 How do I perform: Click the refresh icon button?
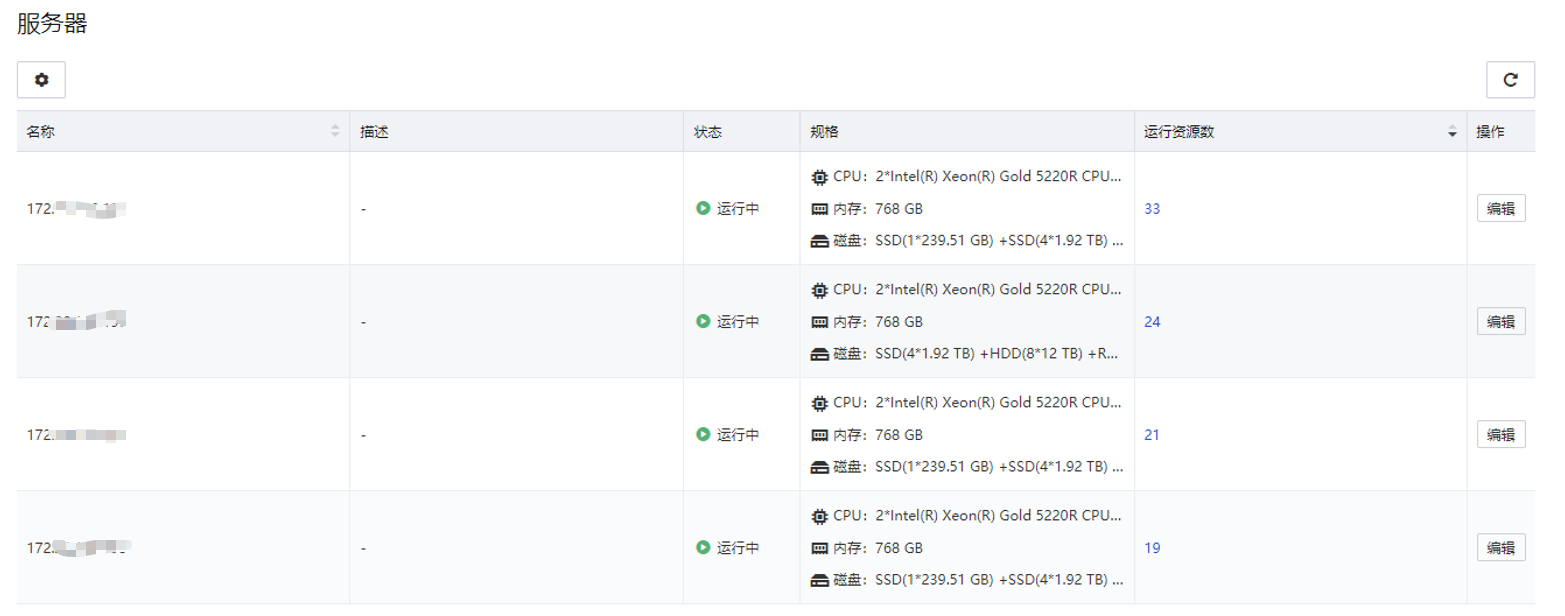[x=1510, y=80]
